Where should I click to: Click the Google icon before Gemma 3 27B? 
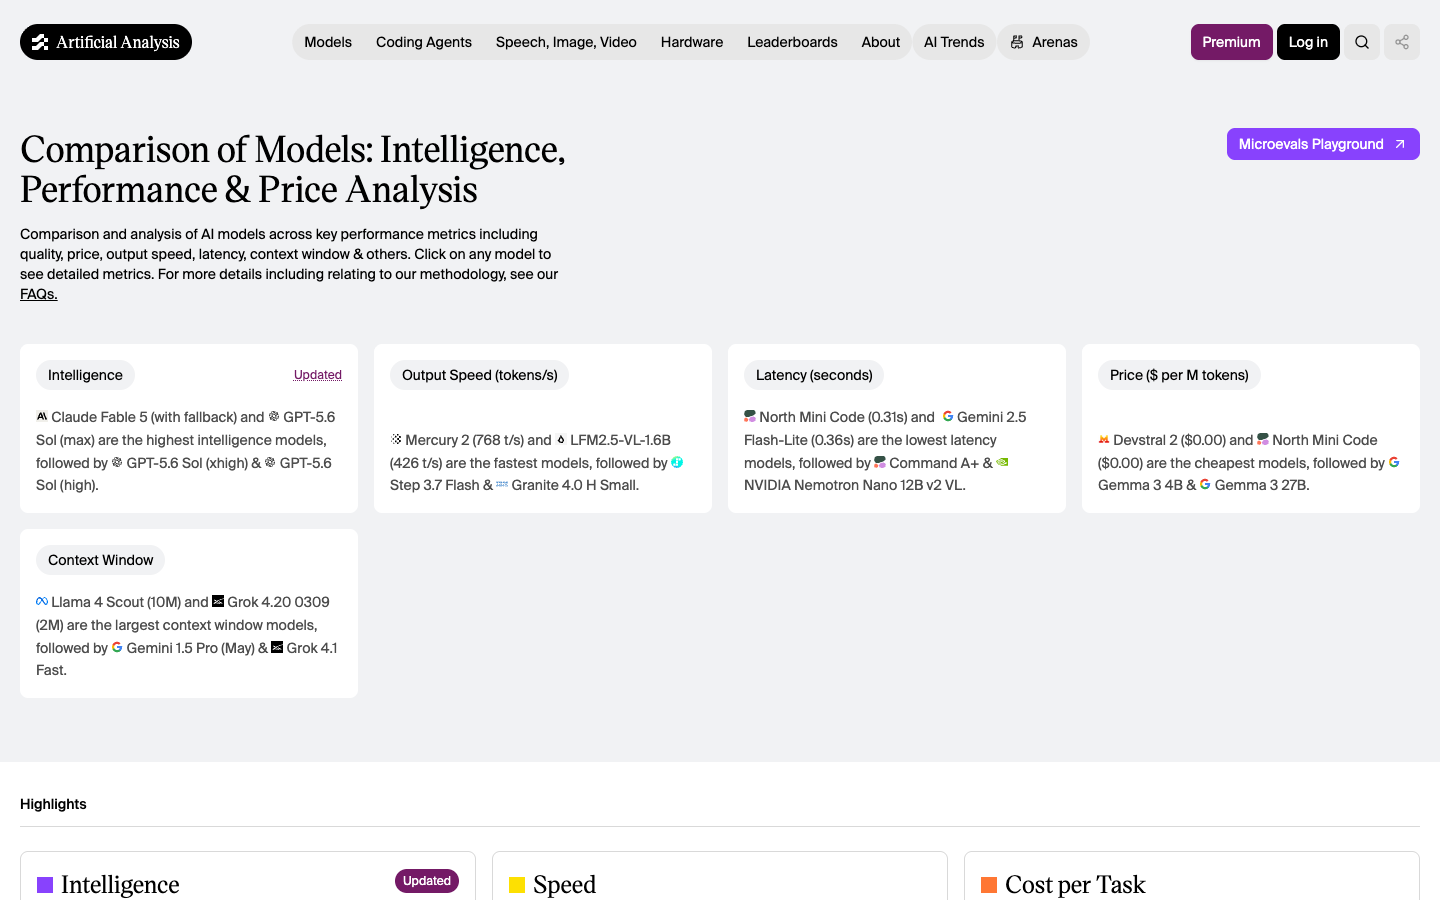1205,484
